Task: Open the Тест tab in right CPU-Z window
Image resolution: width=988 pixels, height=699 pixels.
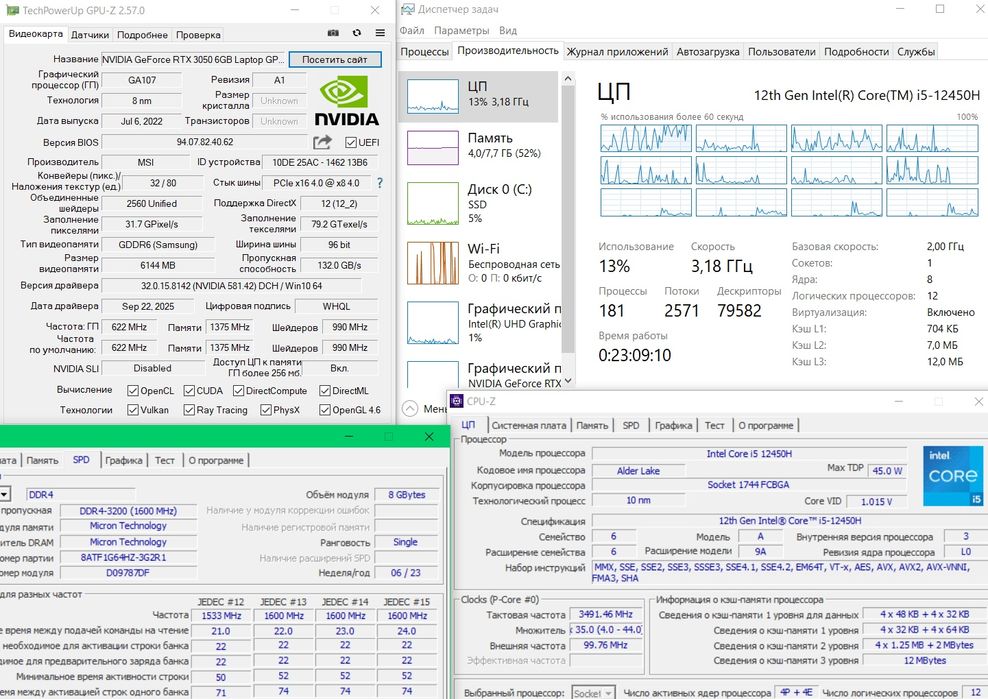Action: coord(714,425)
